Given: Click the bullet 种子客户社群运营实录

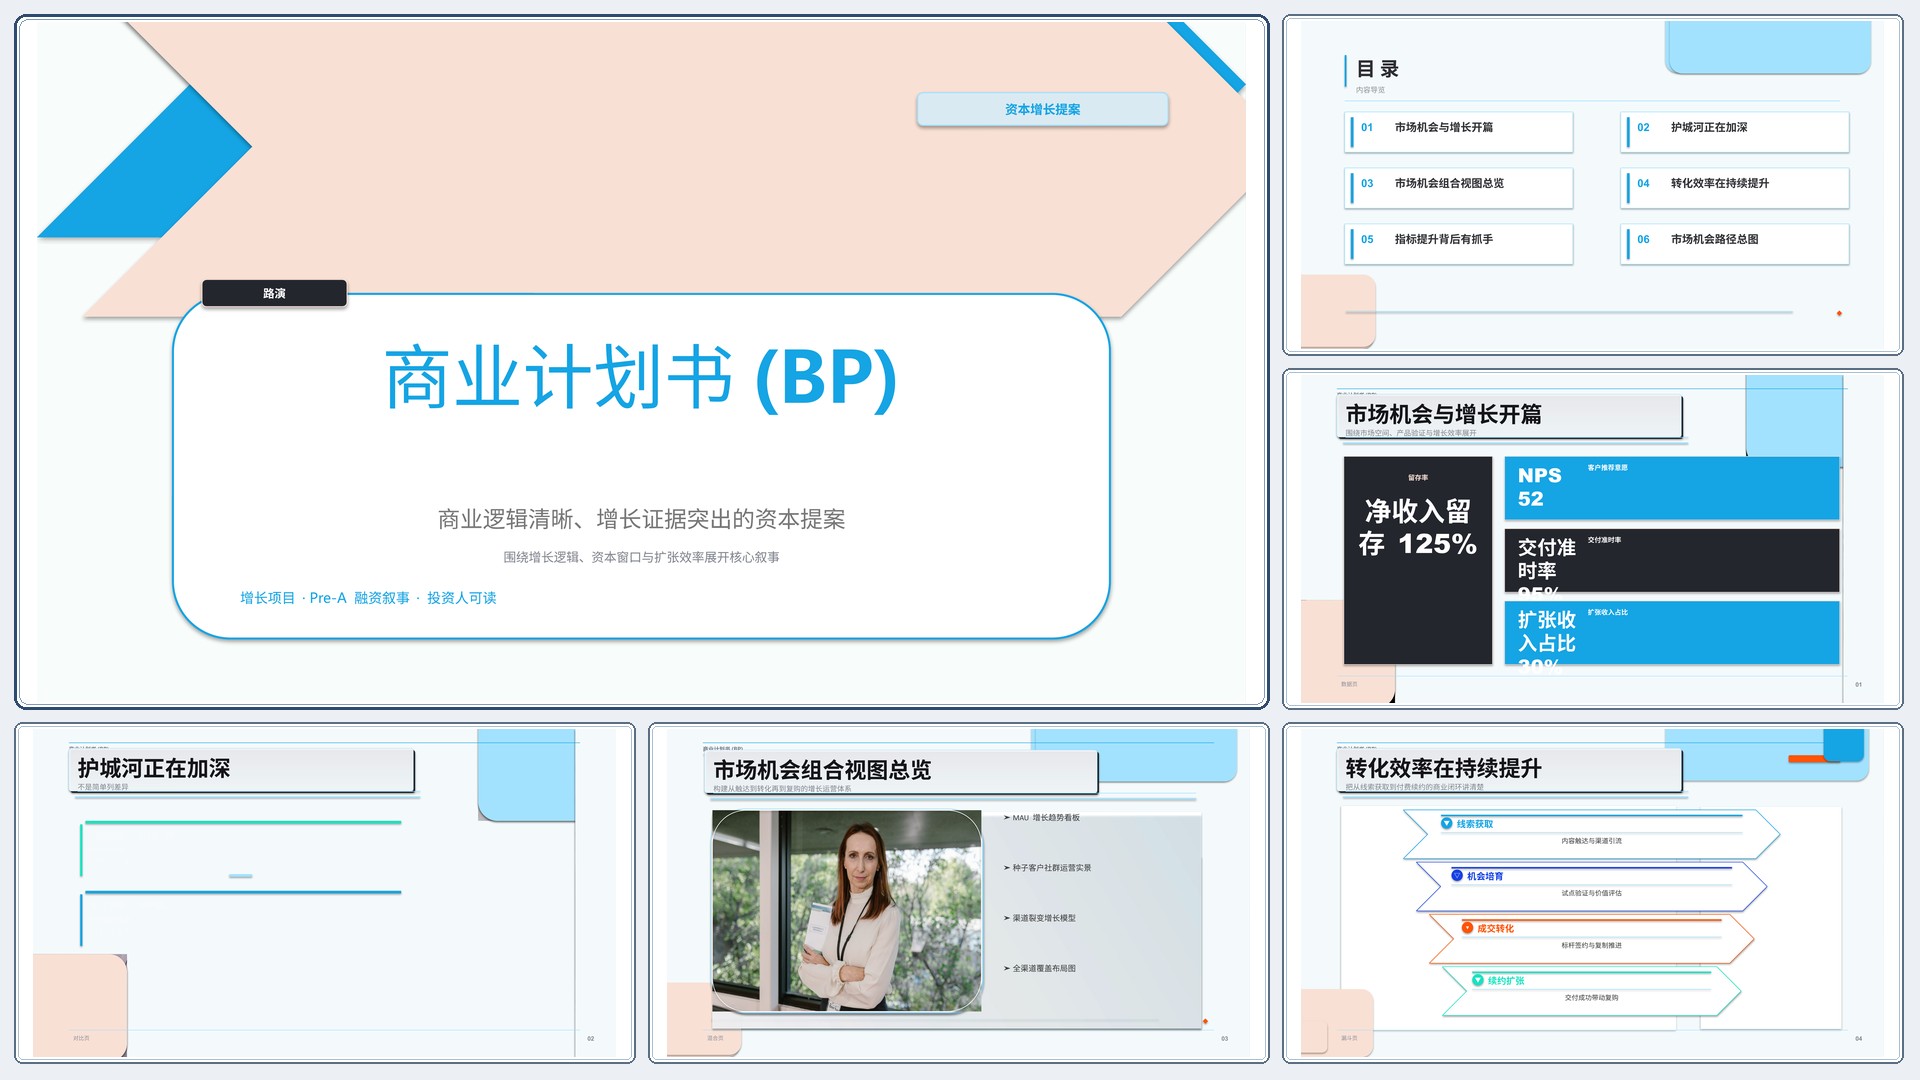Looking at the screenshot, I should coord(1051,868).
